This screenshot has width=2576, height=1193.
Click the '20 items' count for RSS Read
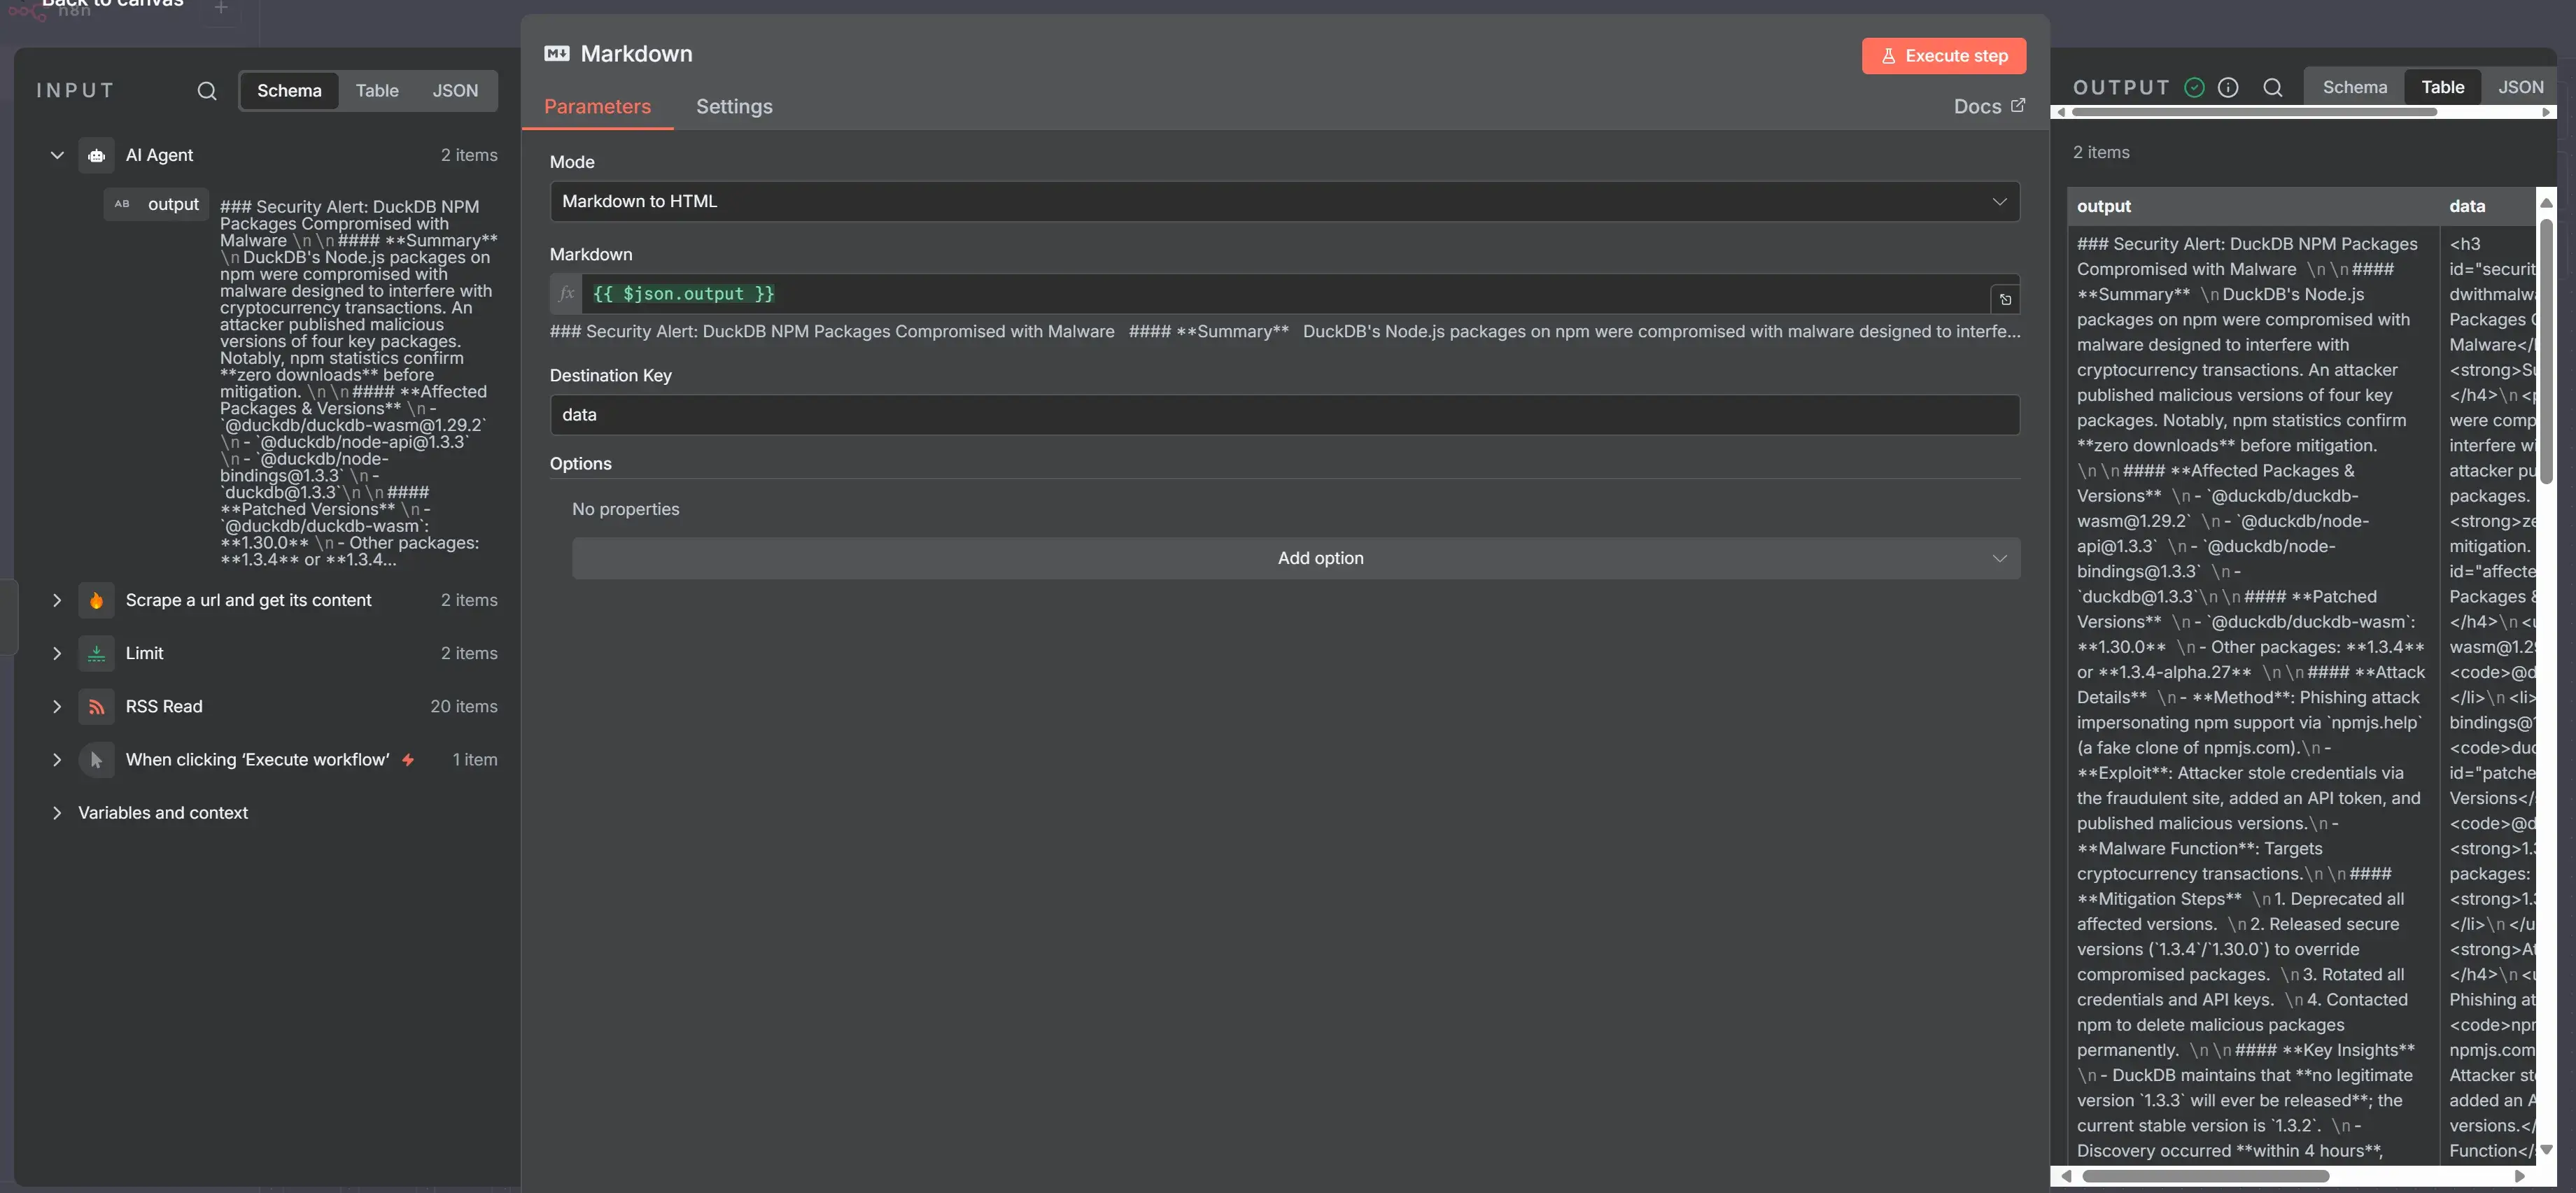(463, 706)
